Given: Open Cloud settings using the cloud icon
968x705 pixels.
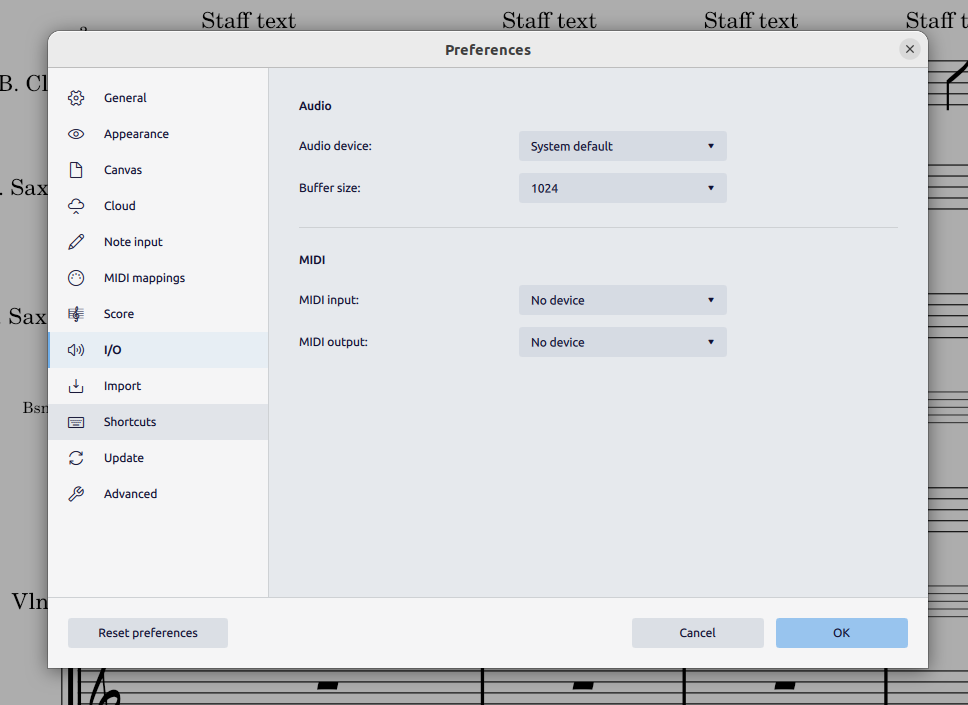Looking at the screenshot, I should click(x=75, y=205).
